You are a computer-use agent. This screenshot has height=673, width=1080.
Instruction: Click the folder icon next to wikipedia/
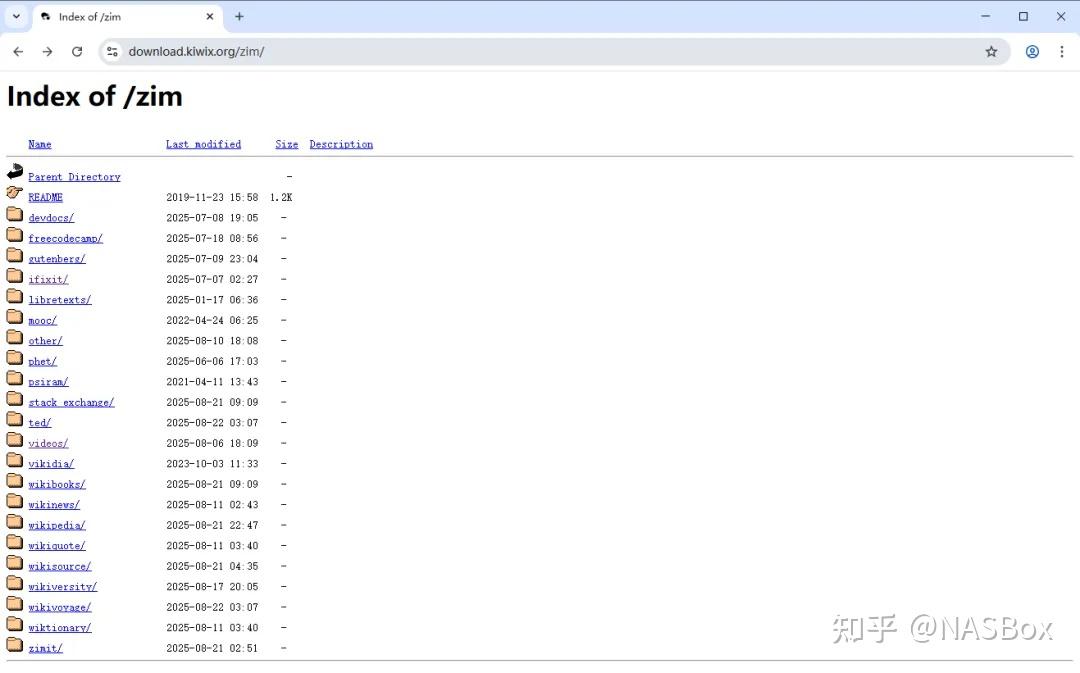pos(14,522)
